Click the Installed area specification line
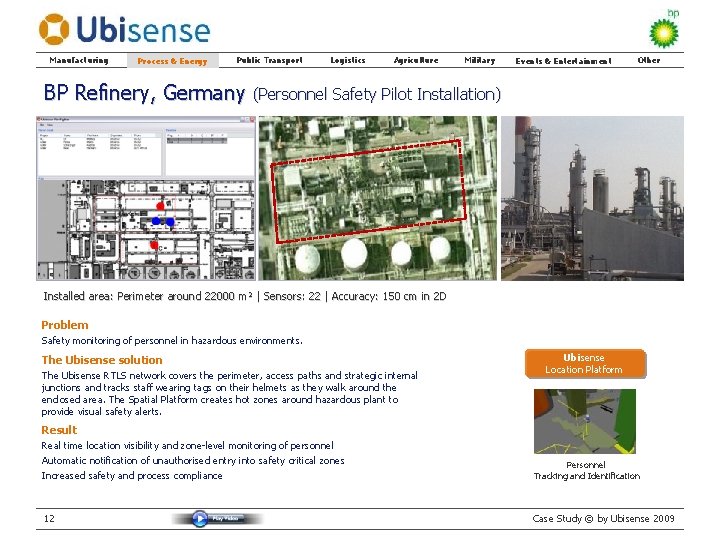The height and width of the screenshot is (540, 720). tap(245, 296)
